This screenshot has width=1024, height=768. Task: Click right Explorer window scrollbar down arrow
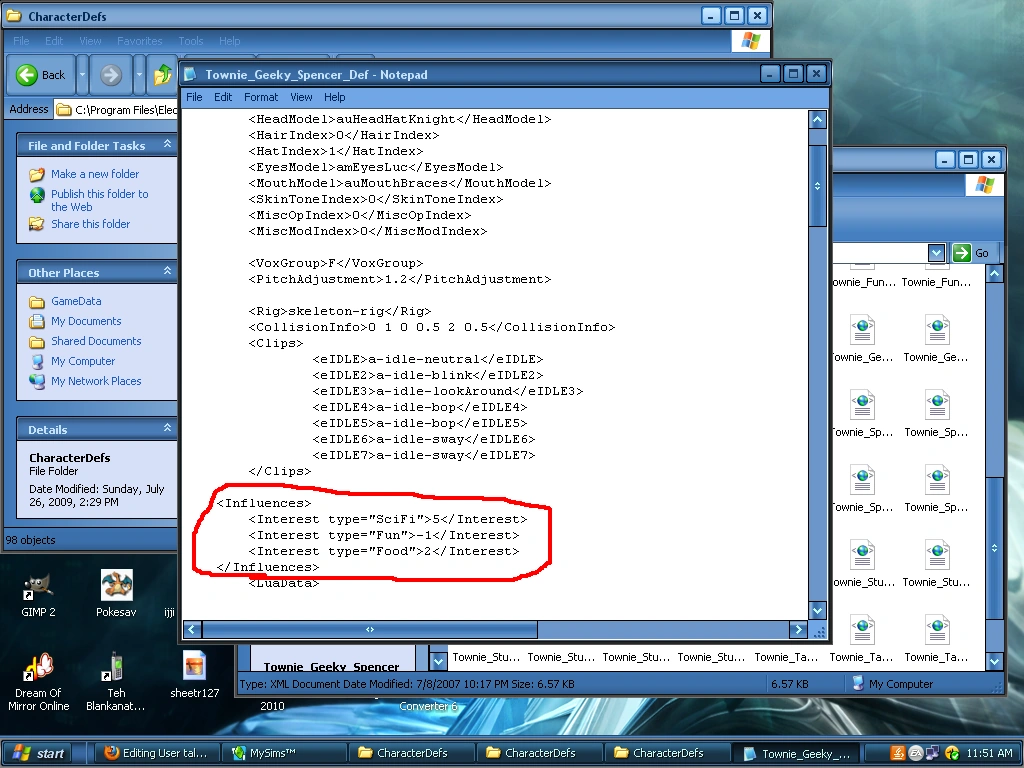coord(995,661)
